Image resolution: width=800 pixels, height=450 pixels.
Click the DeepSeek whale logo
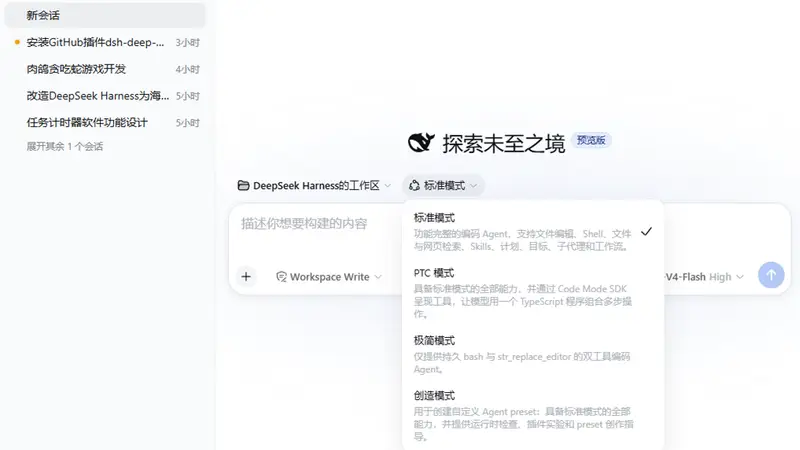pos(421,143)
